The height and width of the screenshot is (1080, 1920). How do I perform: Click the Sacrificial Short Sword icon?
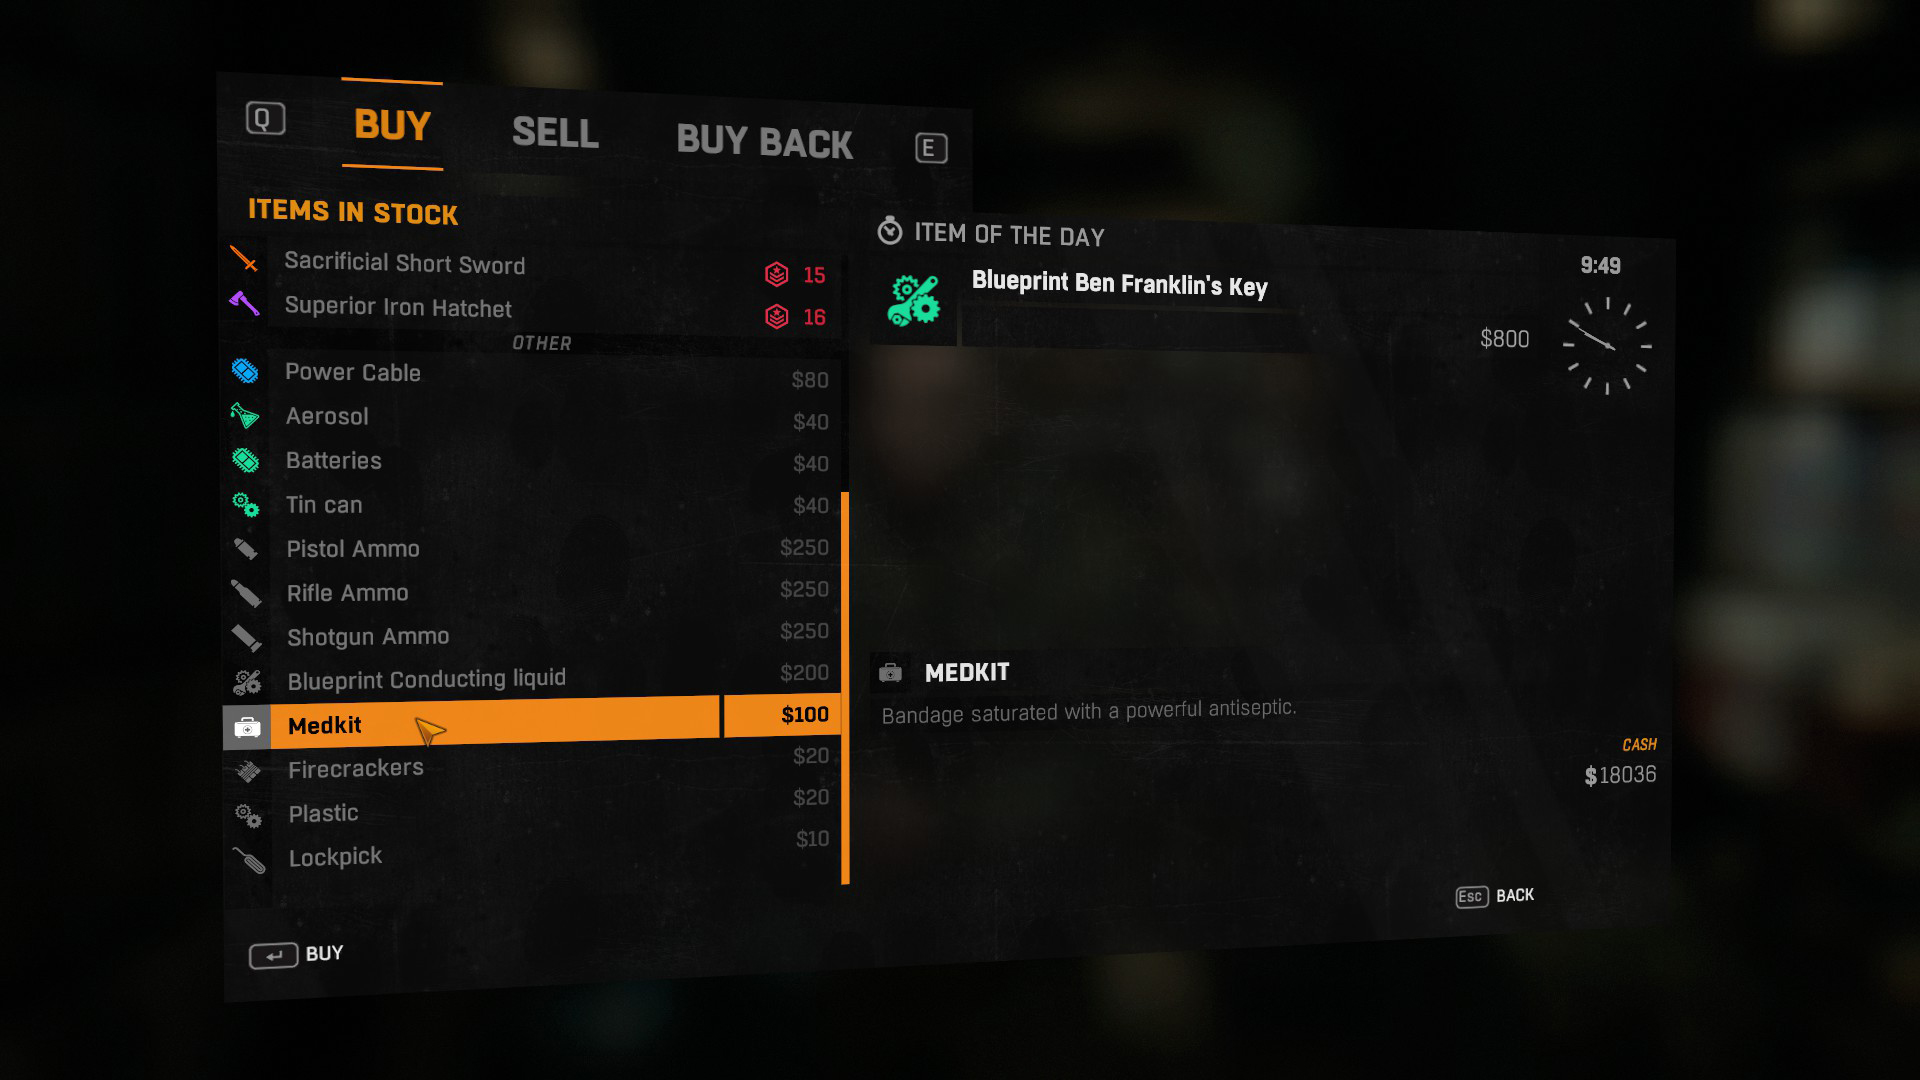(x=245, y=264)
